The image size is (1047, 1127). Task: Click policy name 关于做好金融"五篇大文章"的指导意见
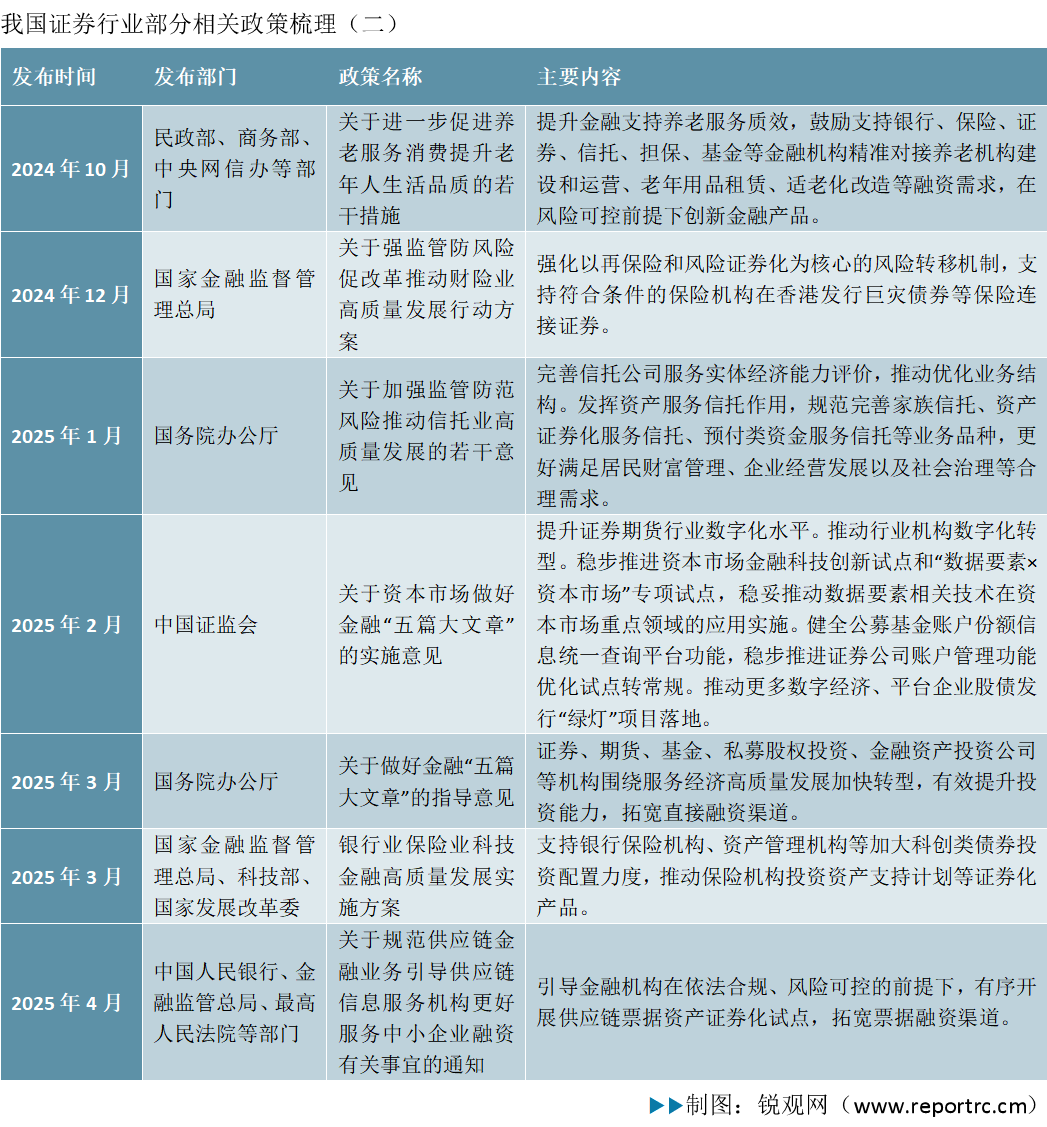pyautogui.click(x=426, y=781)
